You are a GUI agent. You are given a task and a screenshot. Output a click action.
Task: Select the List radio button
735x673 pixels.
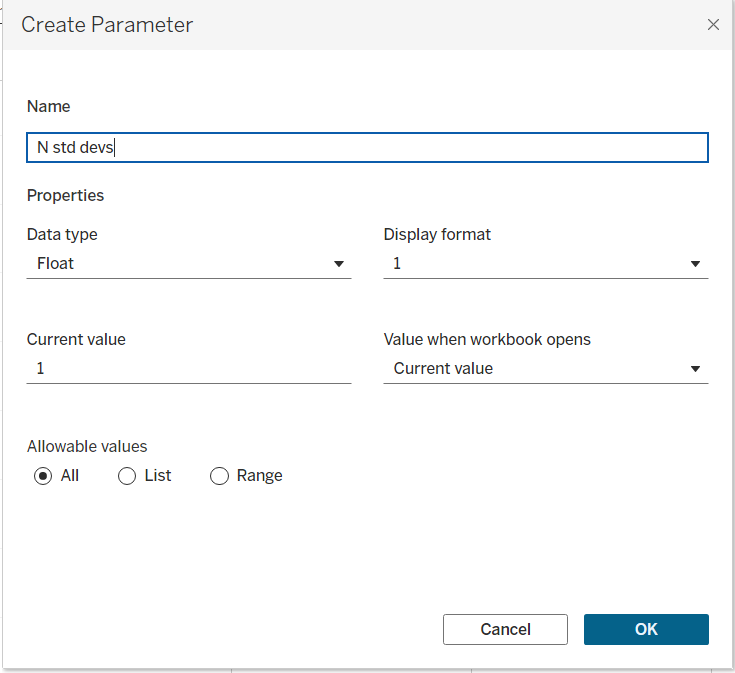point(127,477)
